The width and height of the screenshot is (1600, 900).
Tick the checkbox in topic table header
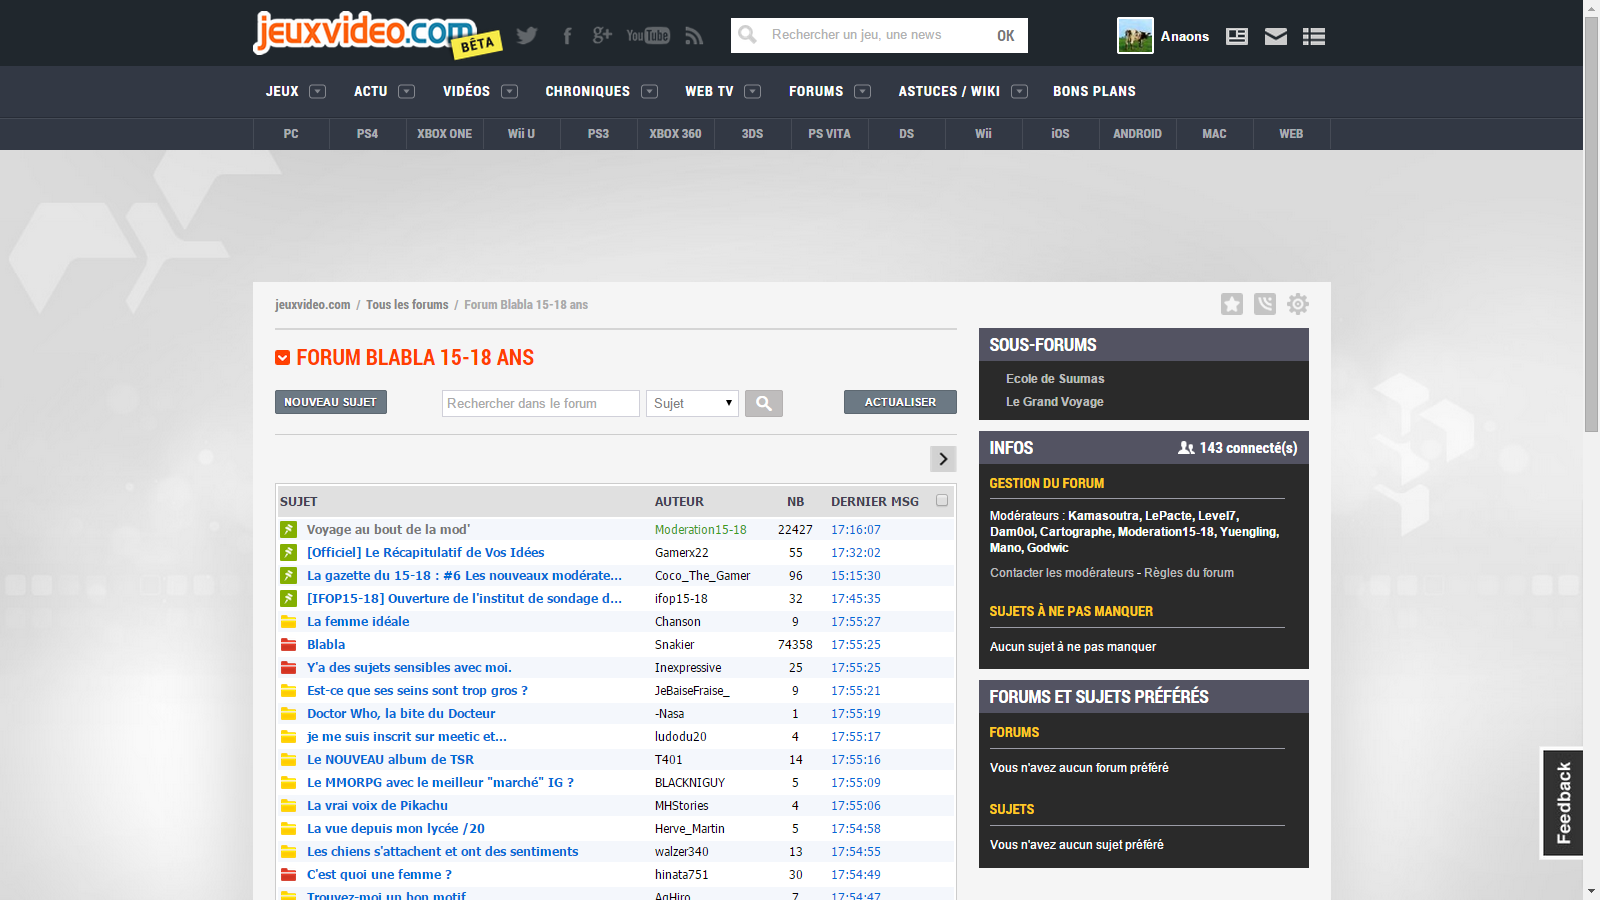[x=941, y=501]
